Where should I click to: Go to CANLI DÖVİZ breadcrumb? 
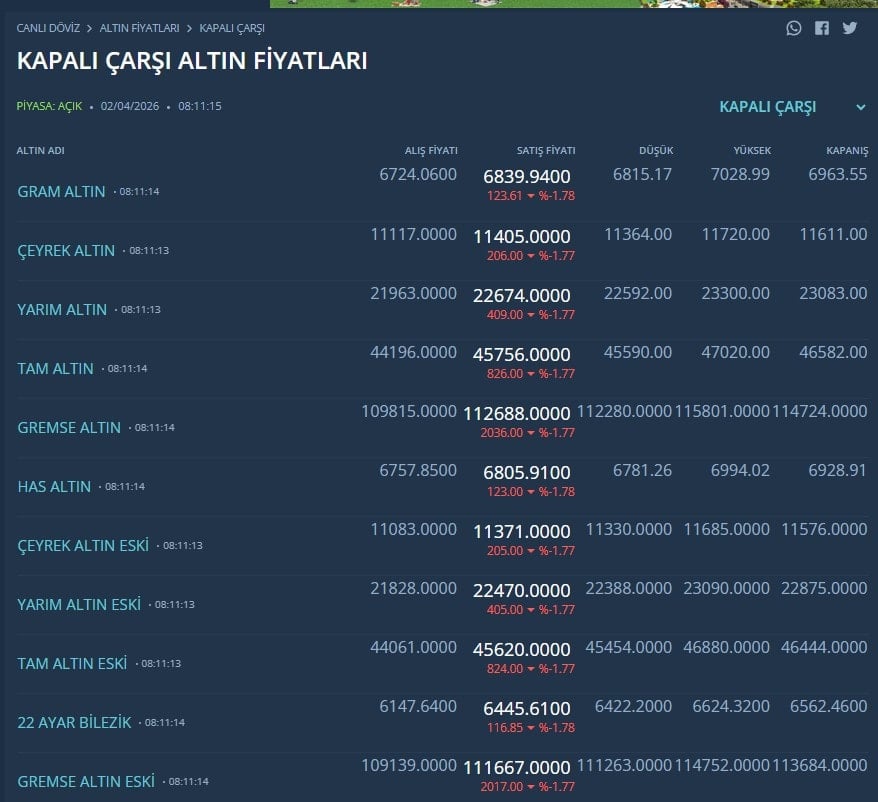point(48,28)
